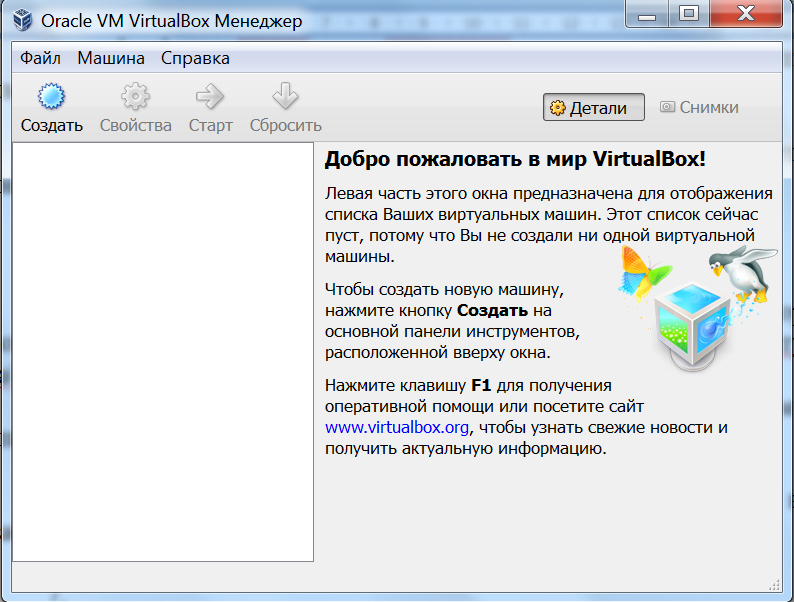The height and width of the screenshot is (602, 794).
Task: Follow the www.virtualbox.org link
Action: point(397,427)
